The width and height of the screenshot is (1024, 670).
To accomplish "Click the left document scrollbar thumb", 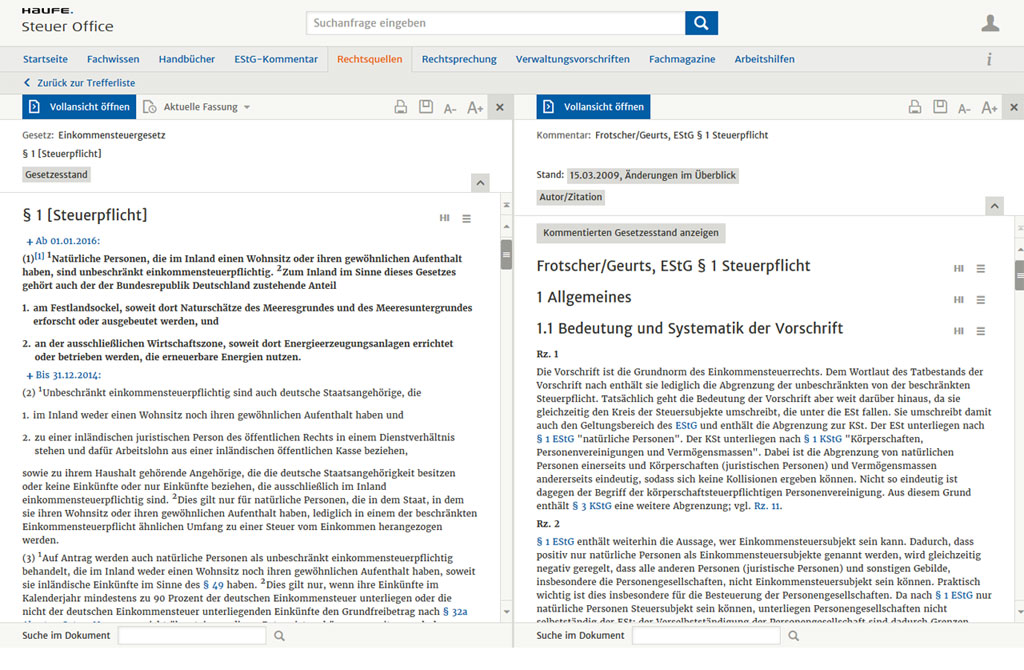I will tap(506, 255).
